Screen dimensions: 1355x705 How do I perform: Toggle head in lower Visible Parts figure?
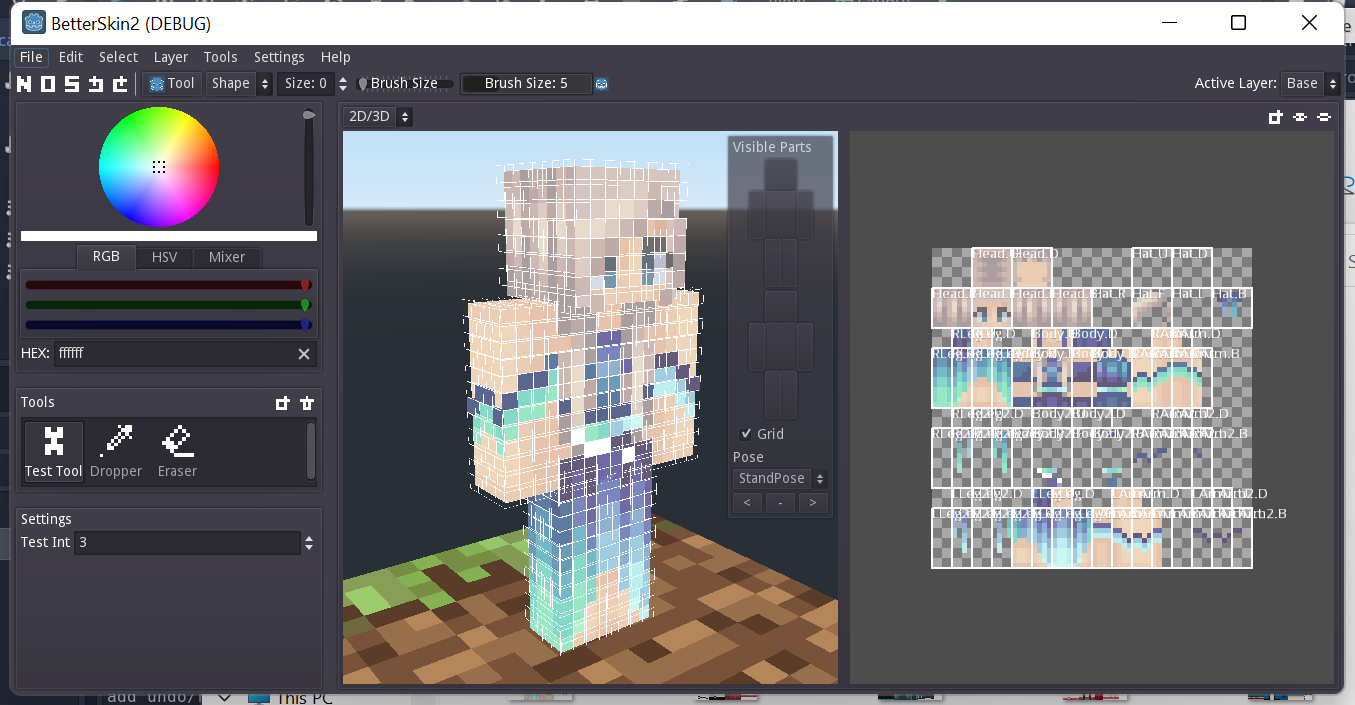[x=780, y=306]
